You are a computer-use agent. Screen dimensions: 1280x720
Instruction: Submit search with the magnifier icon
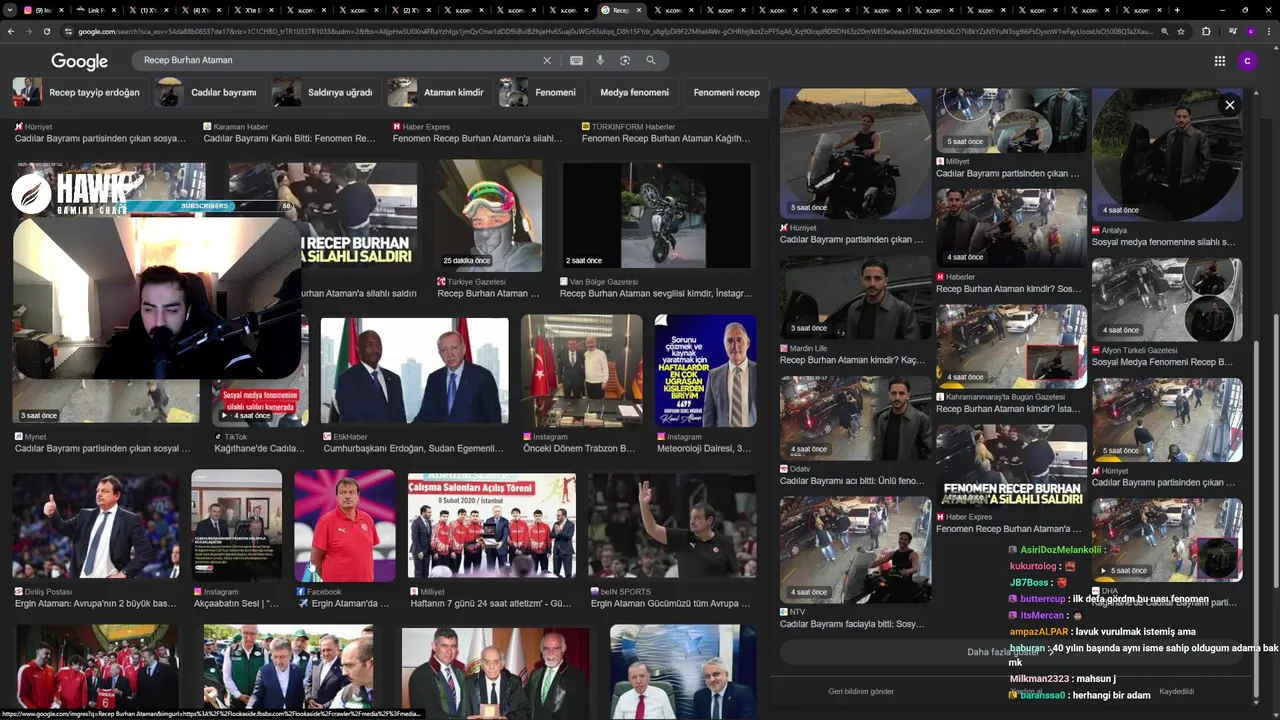click(651, 60)
